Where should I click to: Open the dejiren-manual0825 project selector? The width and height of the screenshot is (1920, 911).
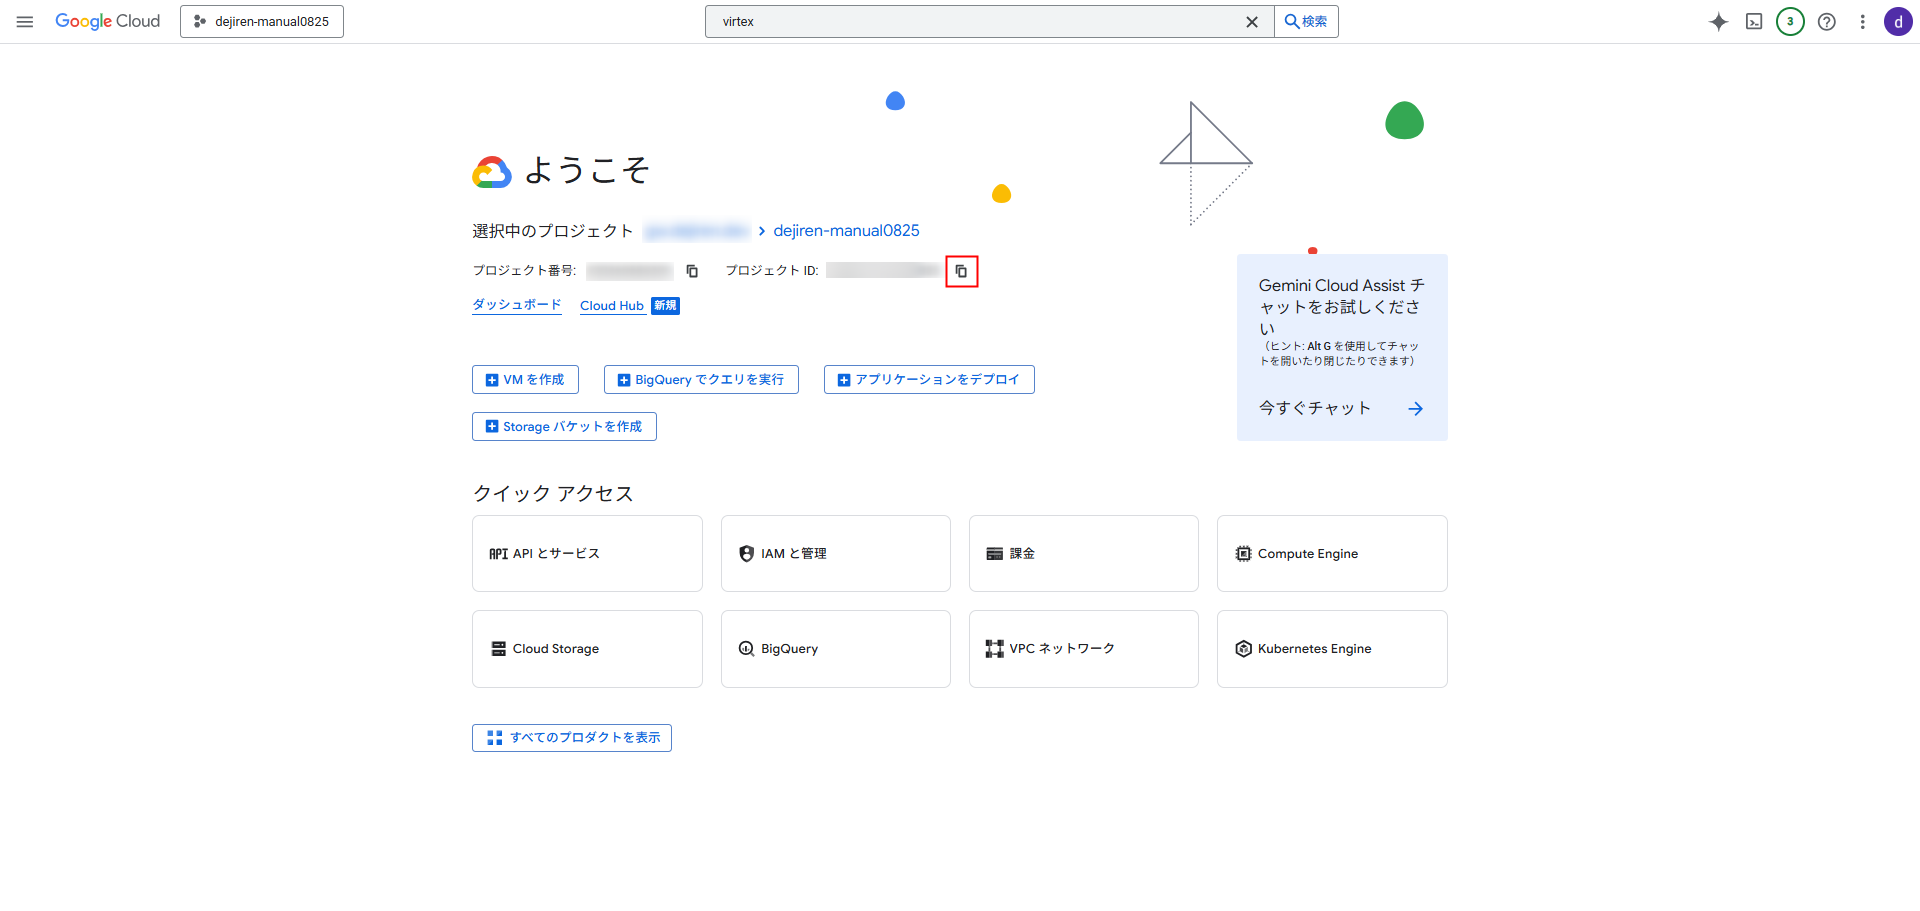[x=262, y=21]
